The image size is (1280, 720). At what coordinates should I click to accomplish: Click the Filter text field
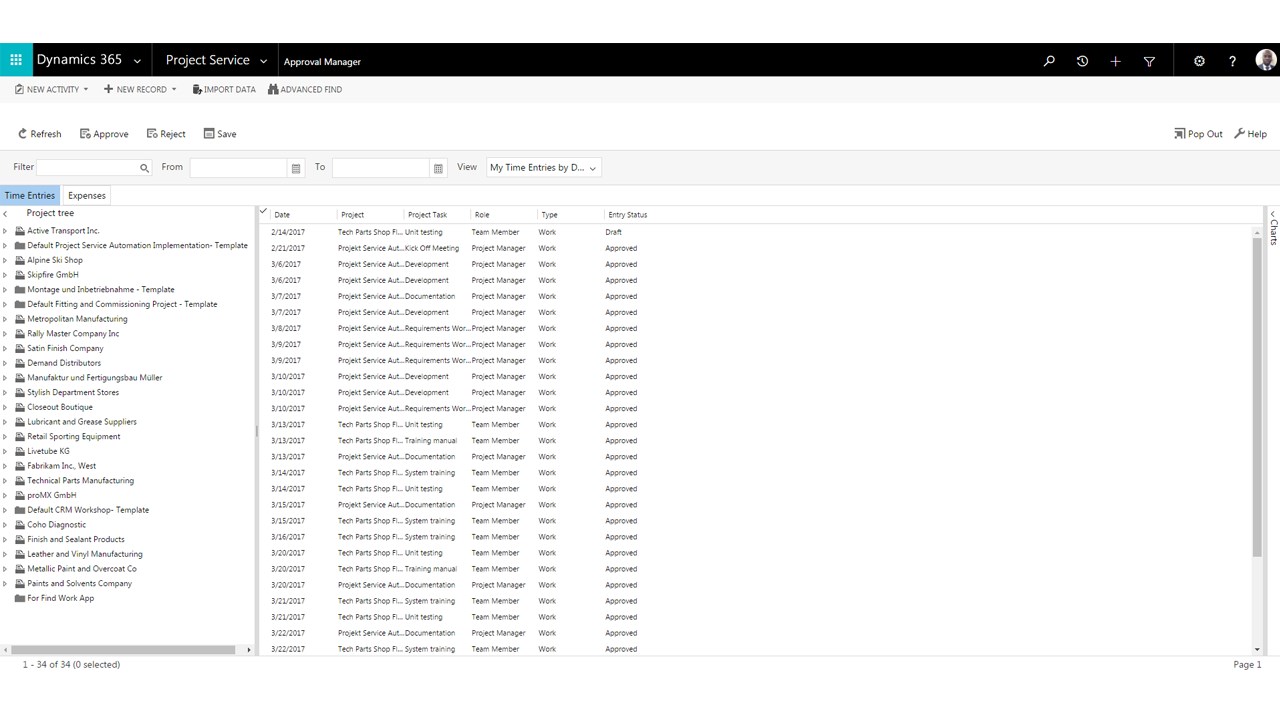point(87,168)
